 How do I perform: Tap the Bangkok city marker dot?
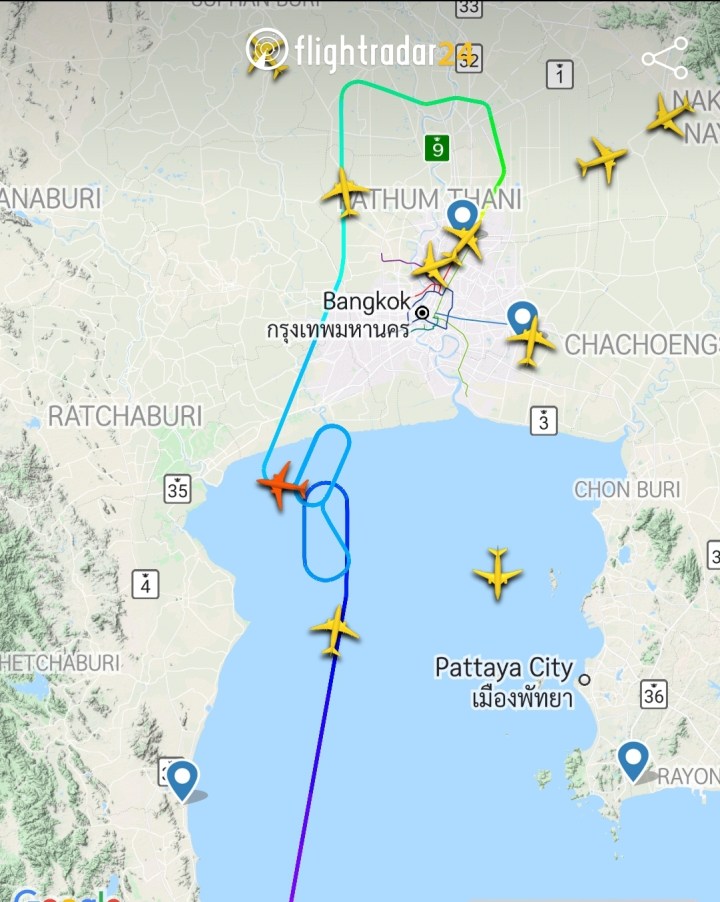[422, 313]
